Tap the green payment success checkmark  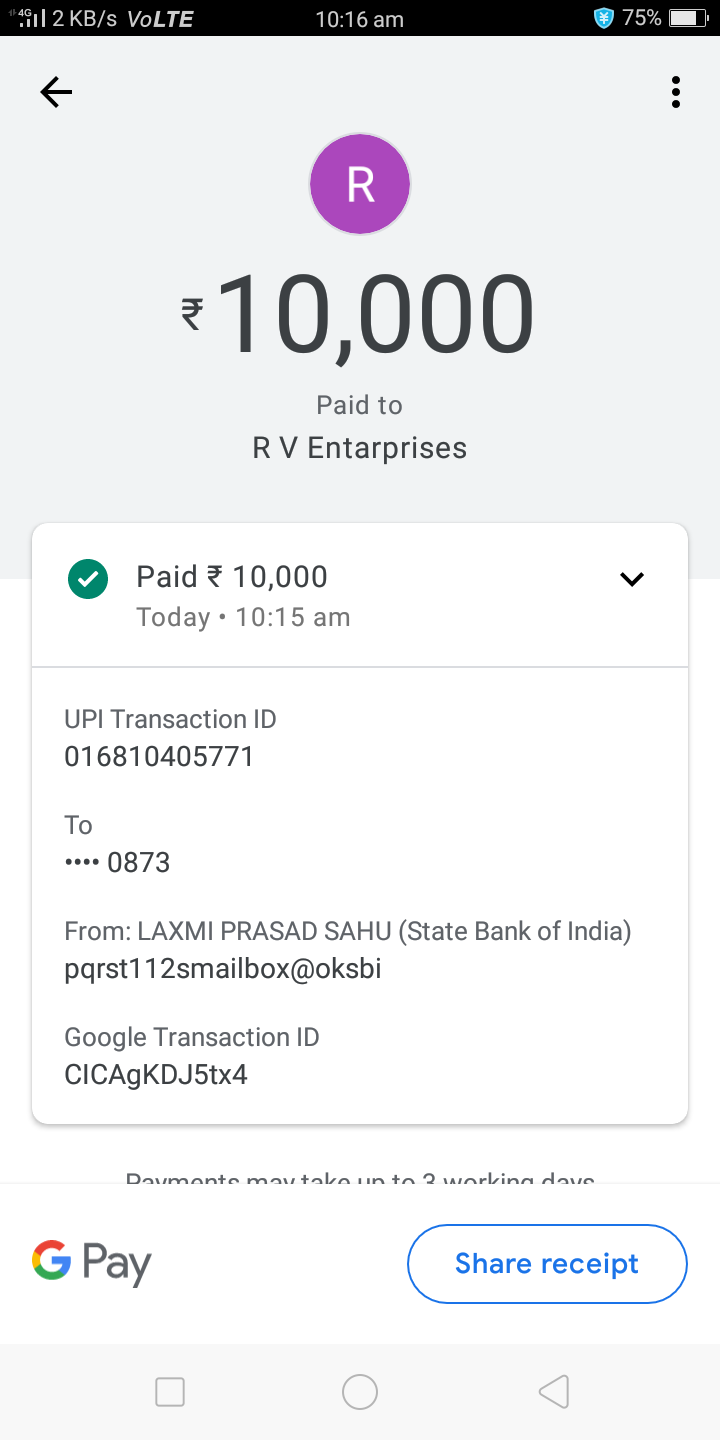coord(88,579)
